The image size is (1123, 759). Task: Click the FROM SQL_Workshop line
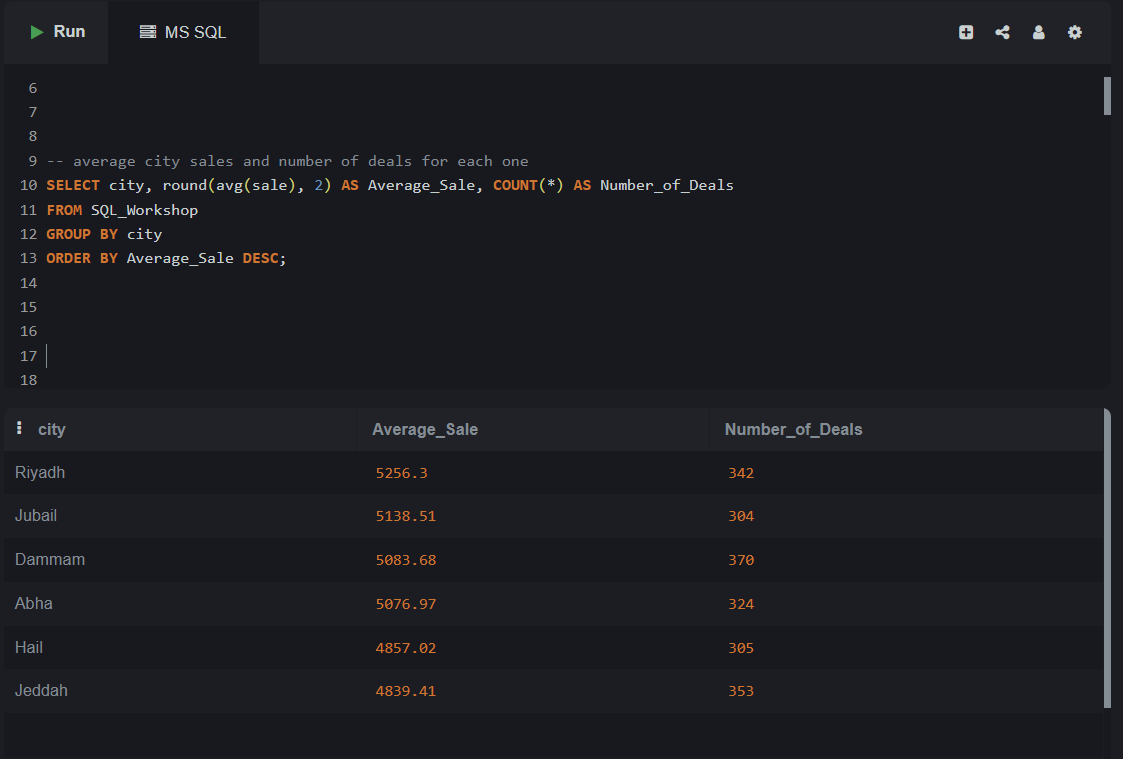122,210
